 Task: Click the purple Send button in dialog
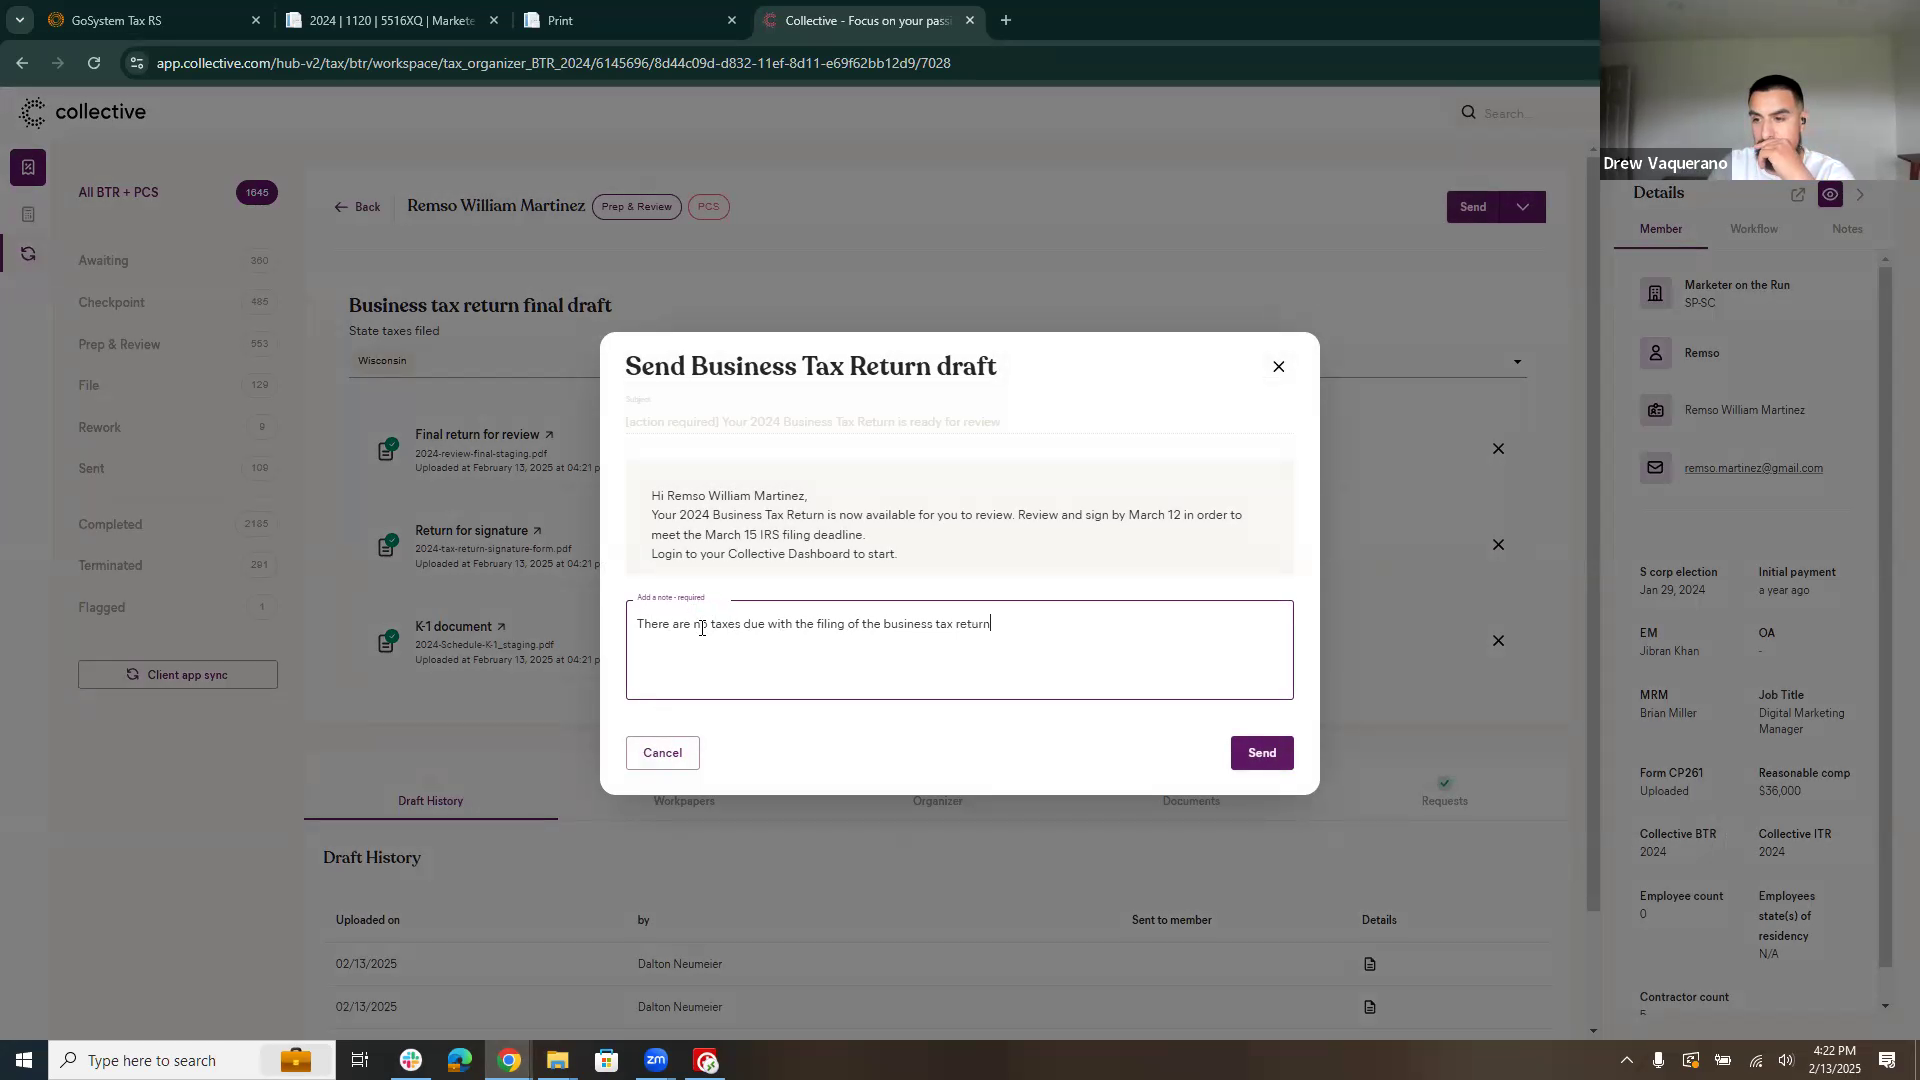[x=1261, y=753]
